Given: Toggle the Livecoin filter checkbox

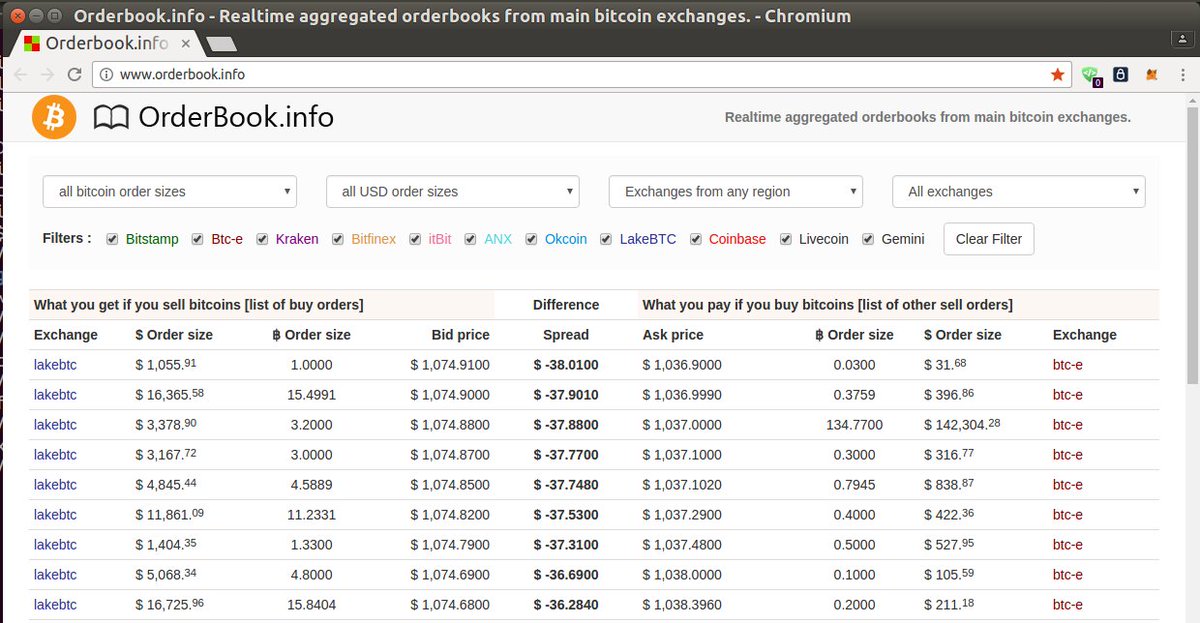Looking at the screenshot, I should tap(785, 239).
